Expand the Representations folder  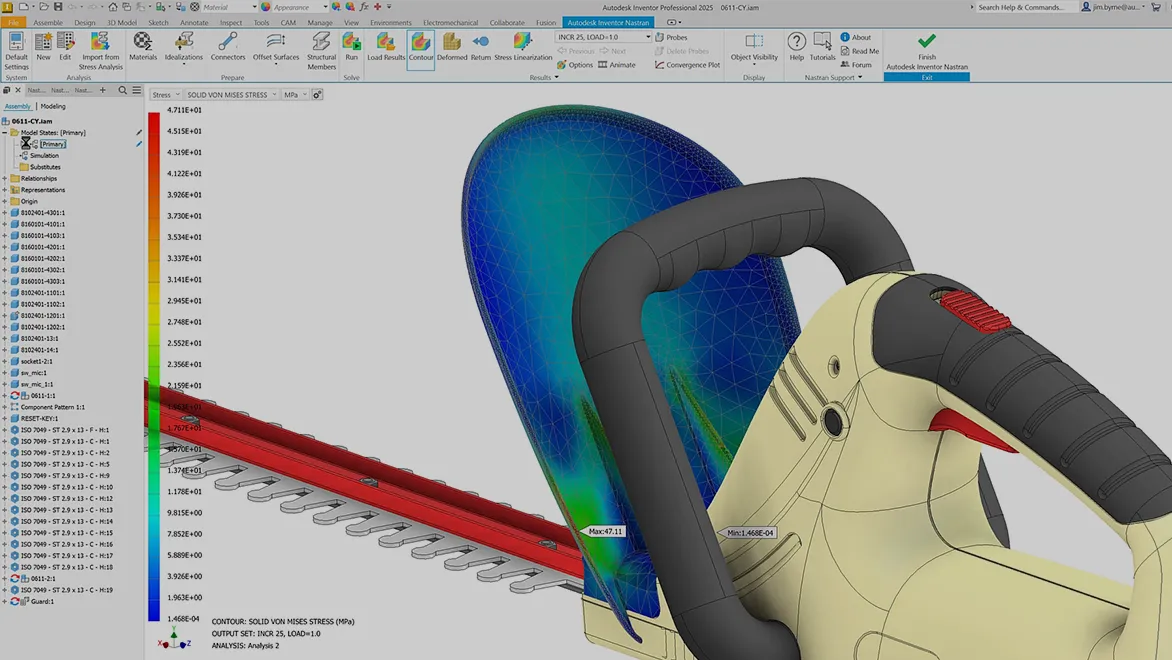[x=5, y=190]
